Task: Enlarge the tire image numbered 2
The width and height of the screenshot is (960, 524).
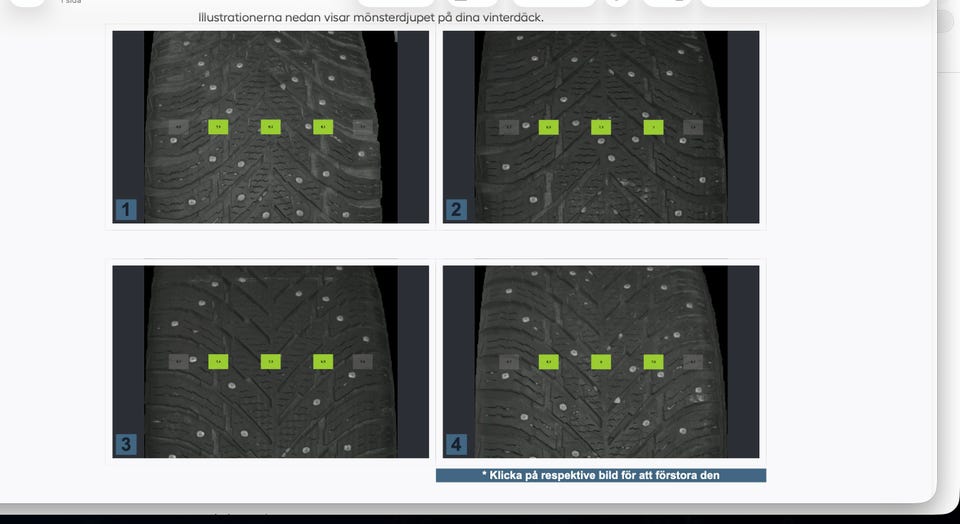Action: pos(601,127)
